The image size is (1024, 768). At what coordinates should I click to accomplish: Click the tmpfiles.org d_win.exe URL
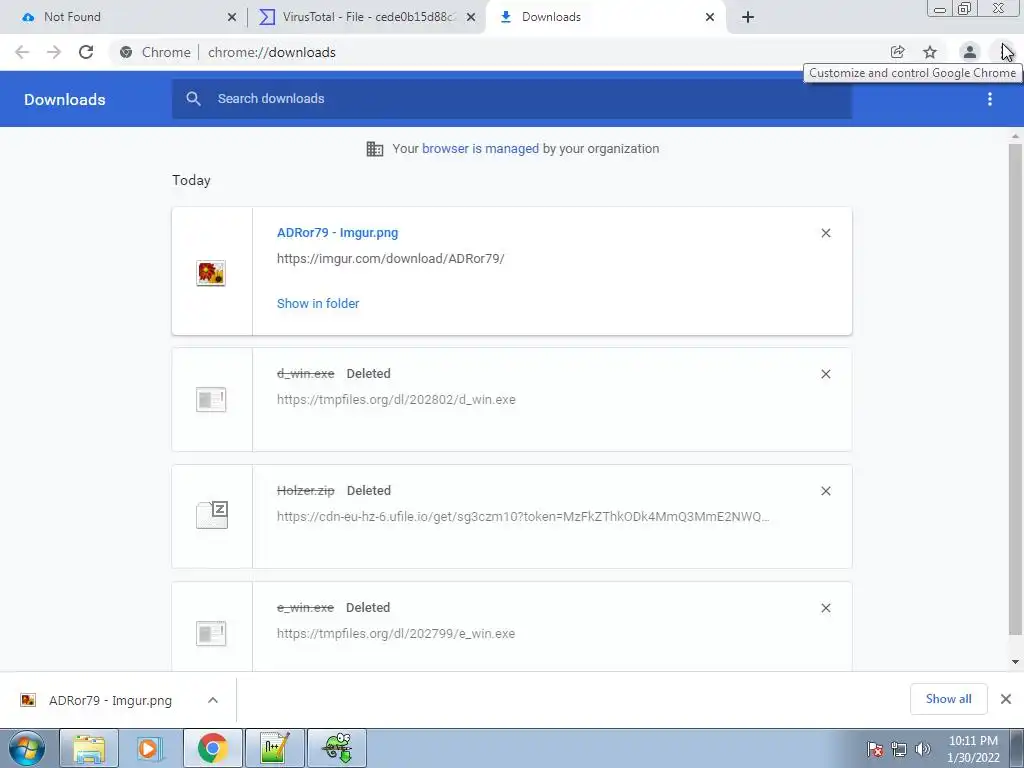[x=396, y=400]
